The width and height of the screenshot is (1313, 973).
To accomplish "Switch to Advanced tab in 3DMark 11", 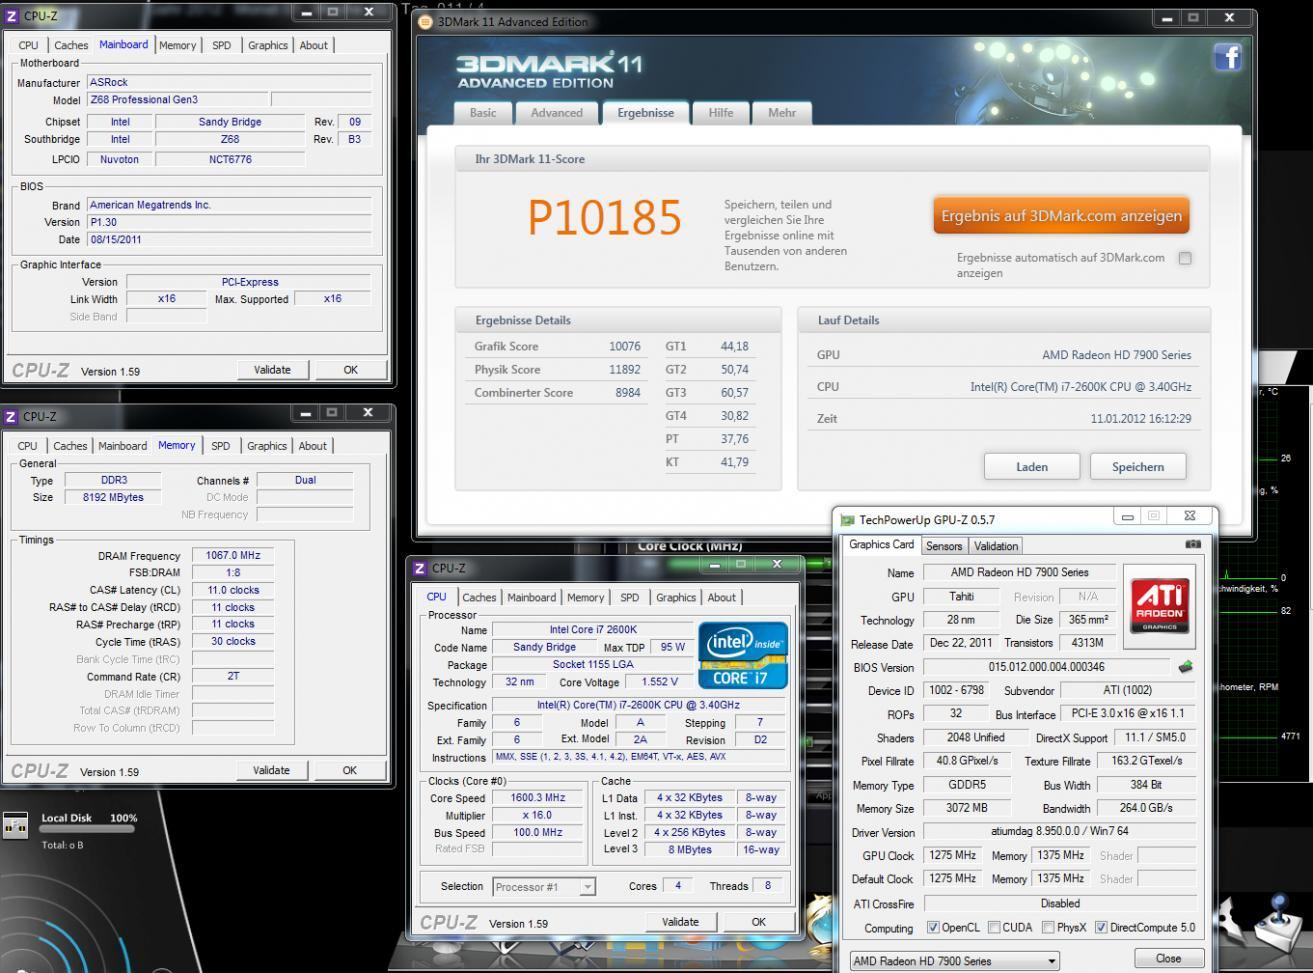I will [556, 112].
